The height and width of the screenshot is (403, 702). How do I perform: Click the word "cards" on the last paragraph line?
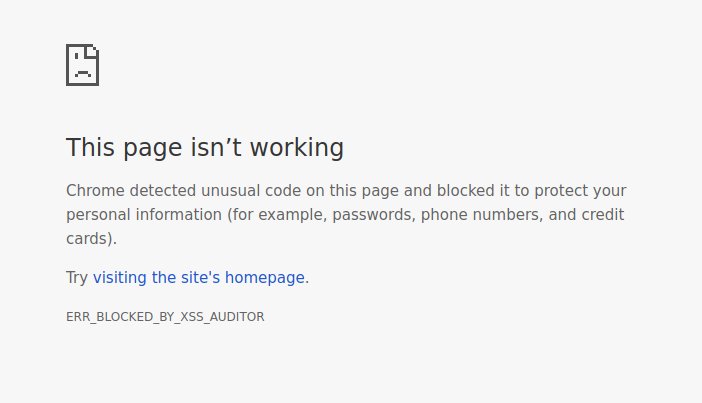[x=88, y=239]
